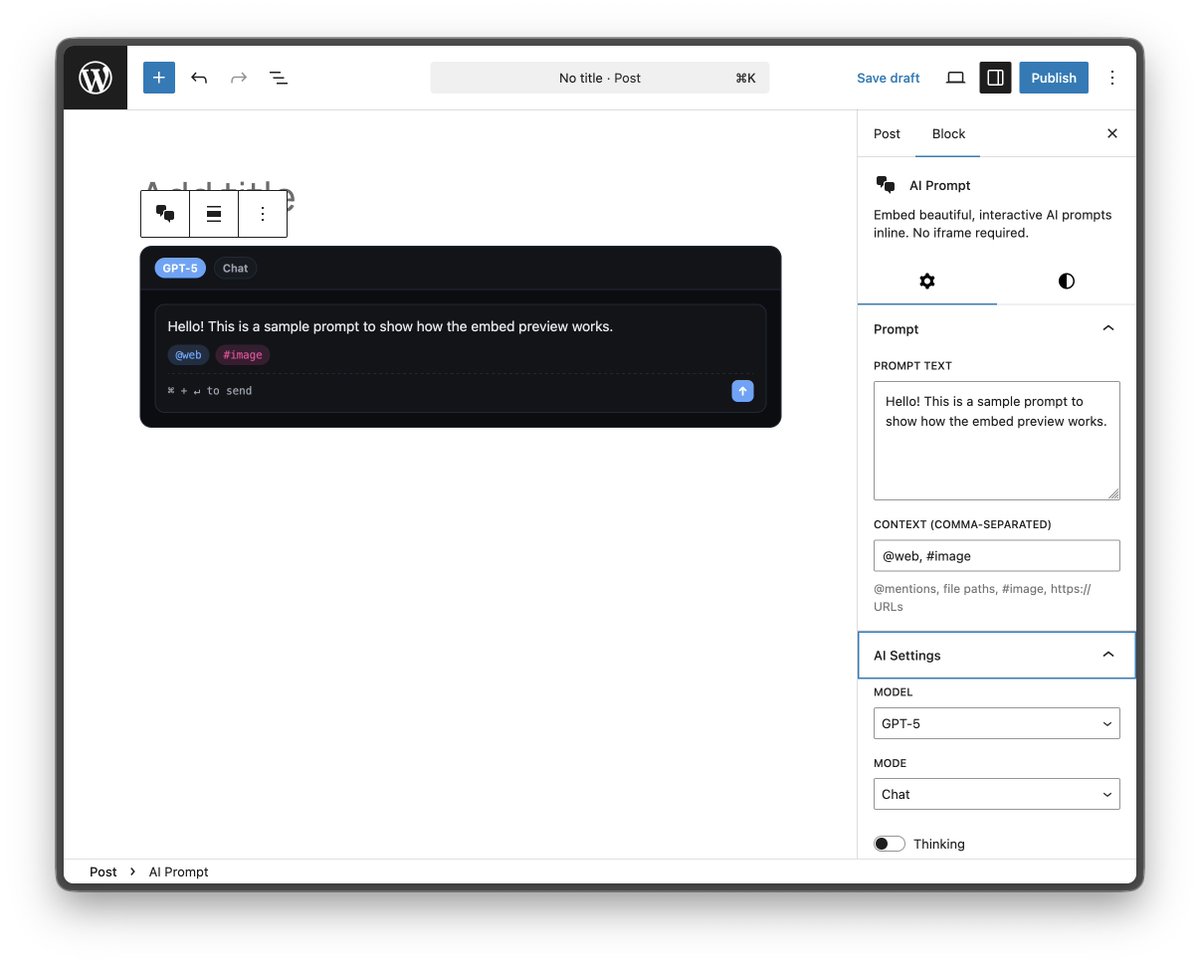The image size is (1200, 965).
Task: Click the block description 'Embed beautiful, interactive' text
Action: point(992,224)
